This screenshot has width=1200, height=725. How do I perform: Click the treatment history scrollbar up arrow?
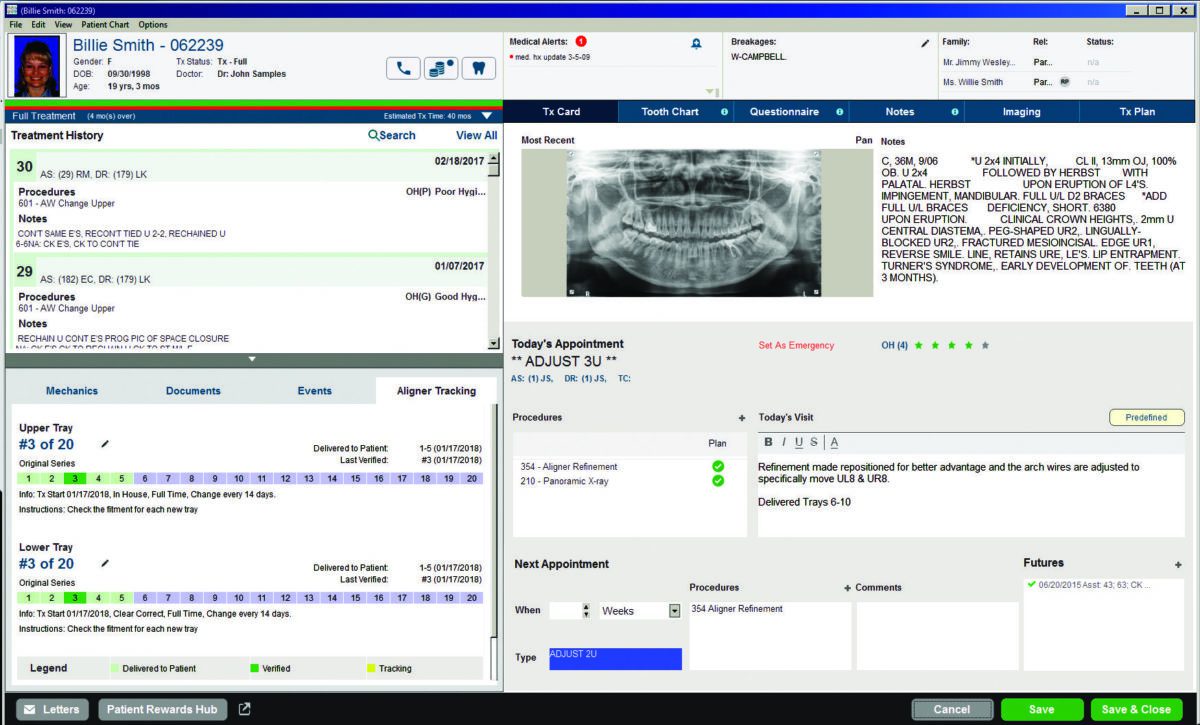coord(493,160)
